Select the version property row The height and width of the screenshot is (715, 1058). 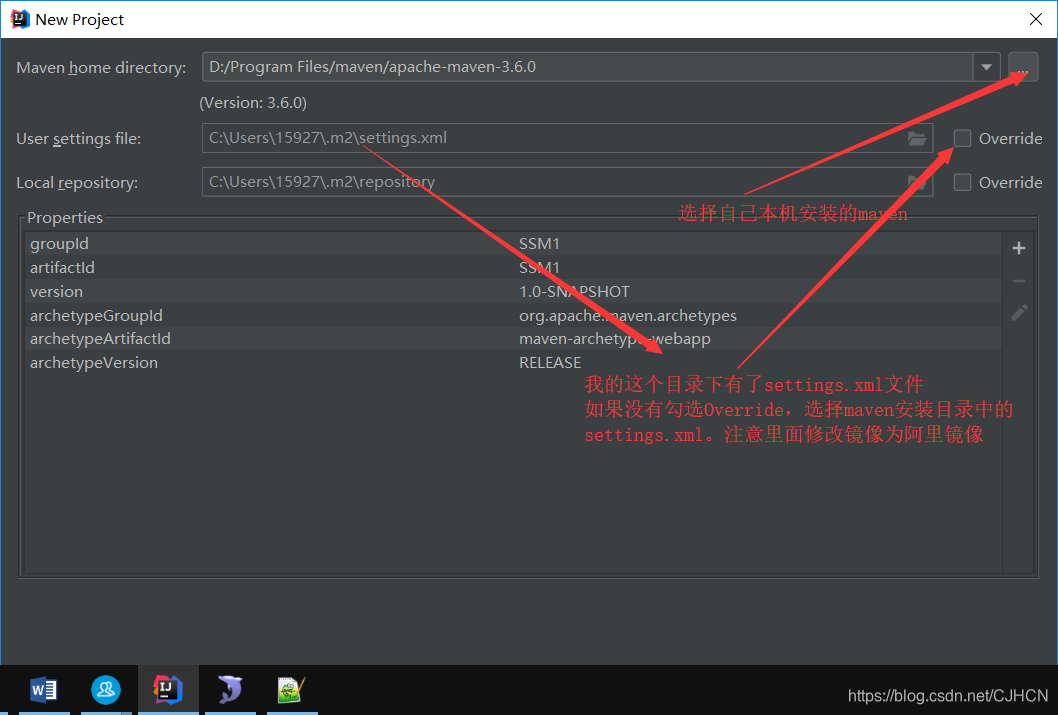click(513, 291)
